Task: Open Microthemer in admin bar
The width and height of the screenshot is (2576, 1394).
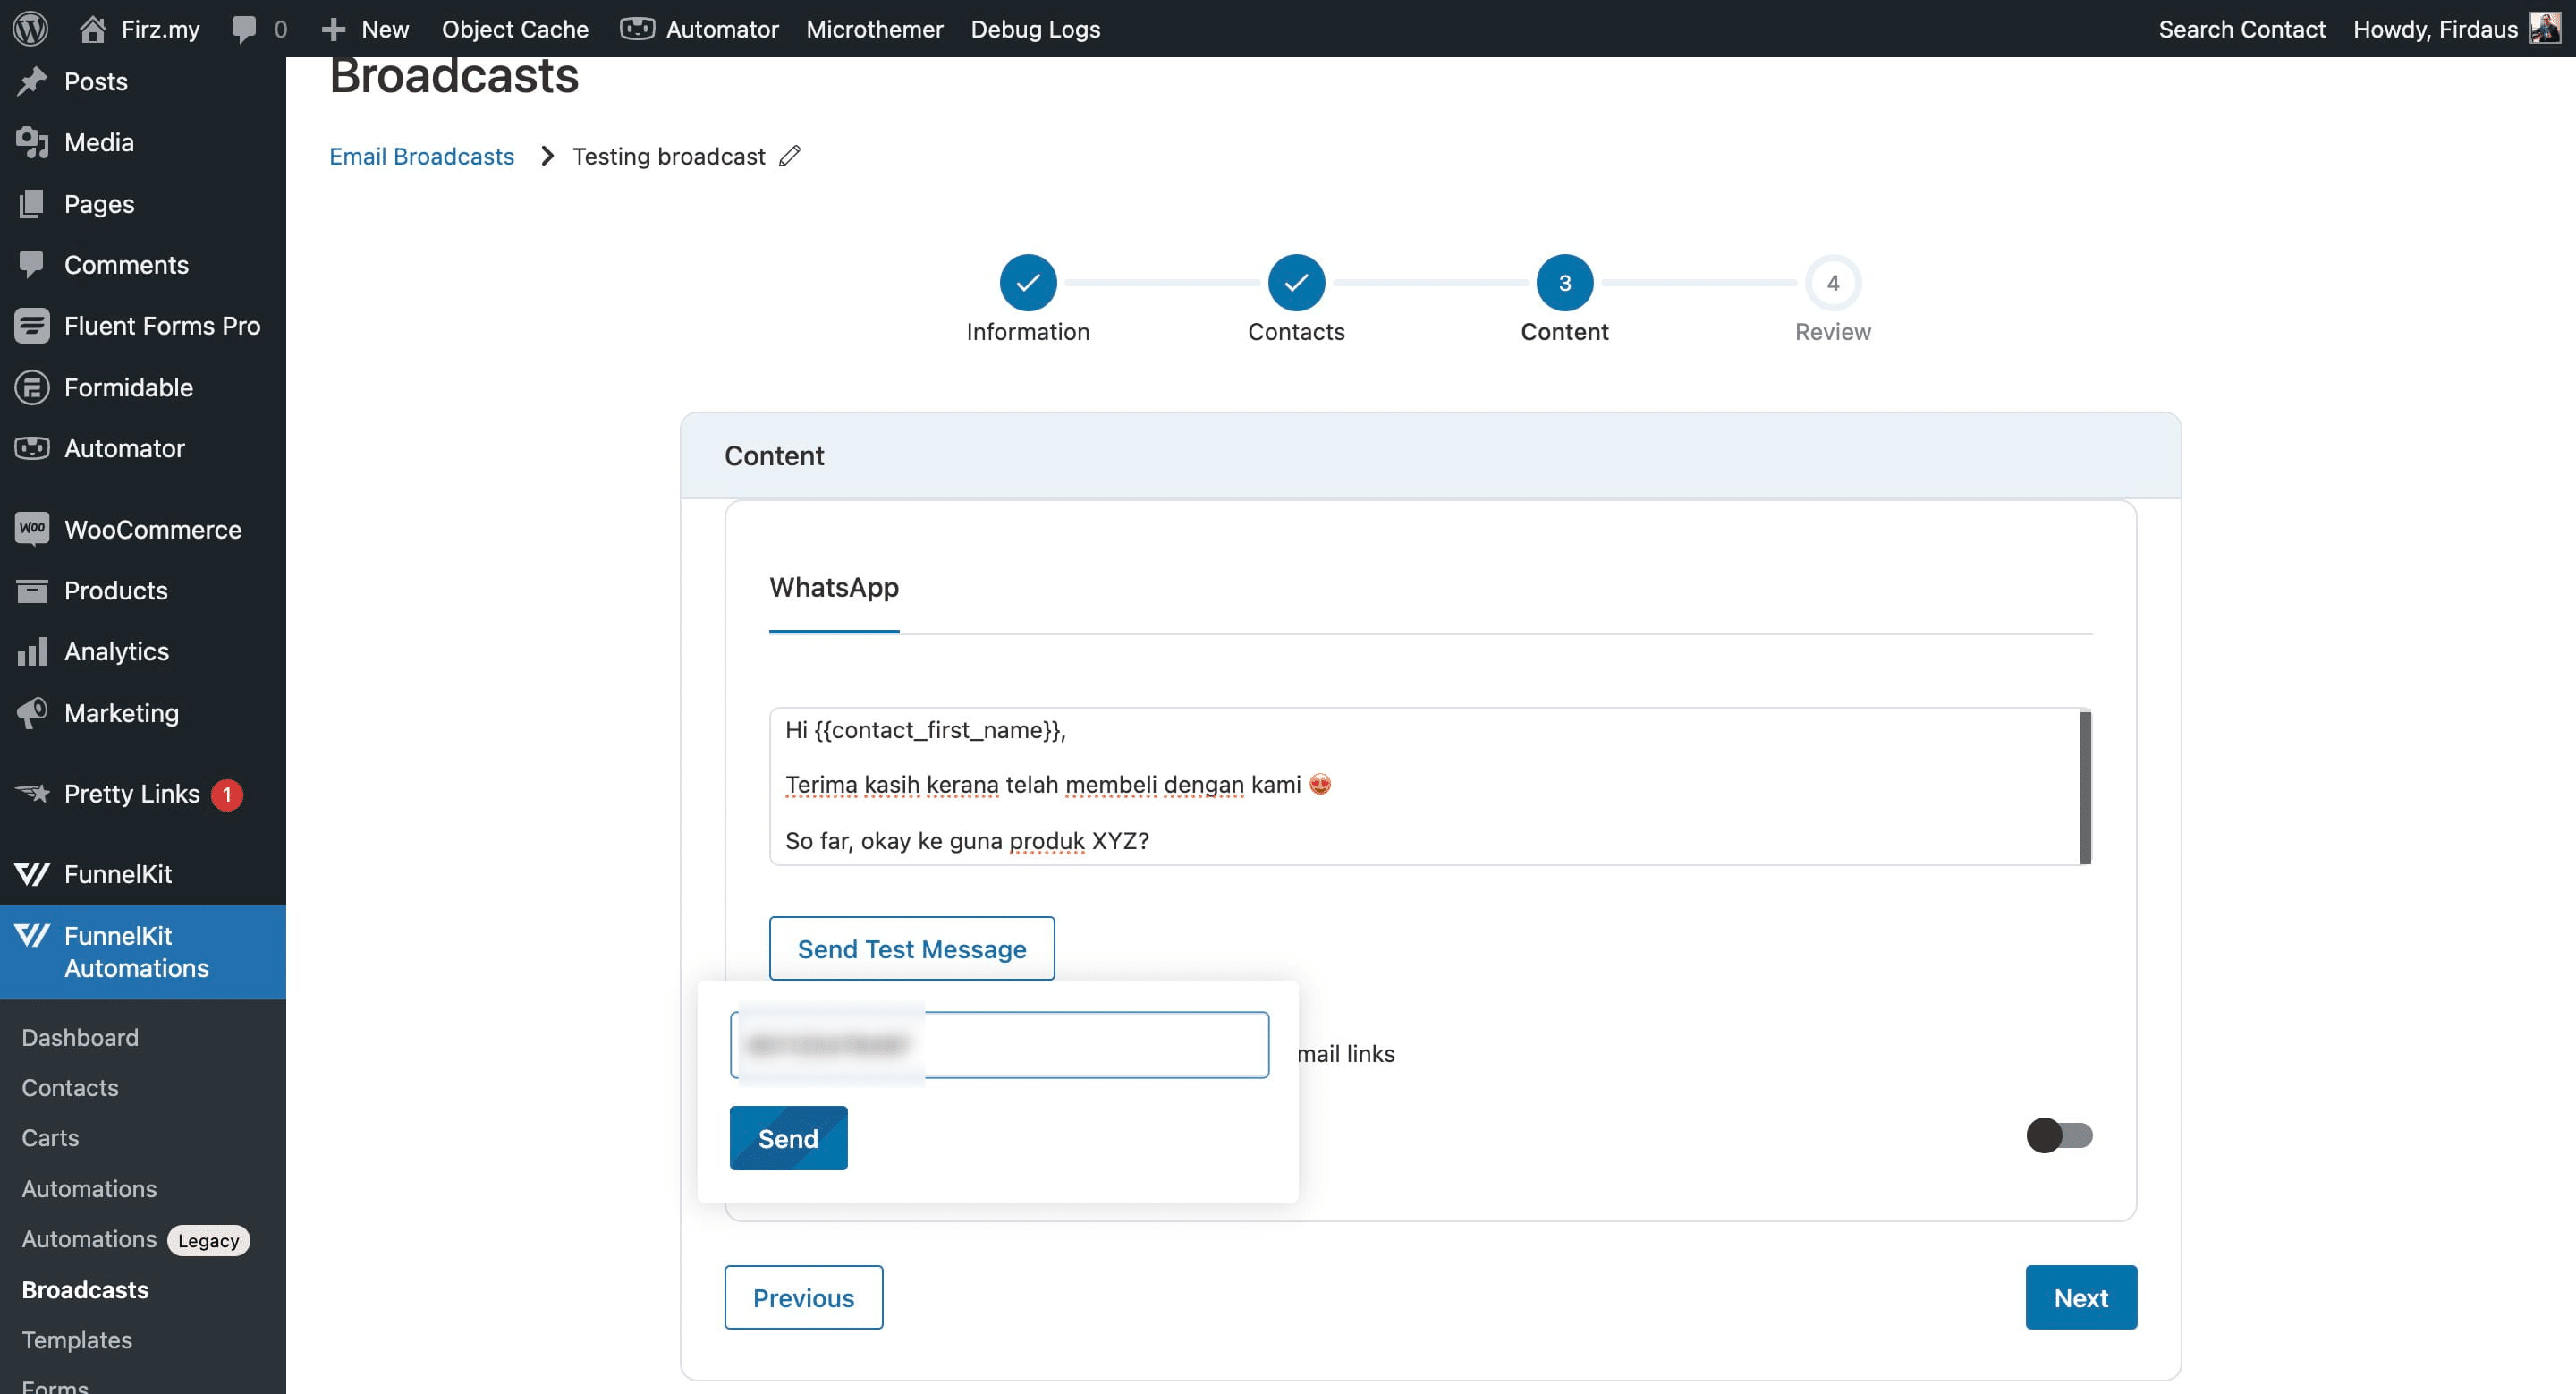Action: click(875, 29)
